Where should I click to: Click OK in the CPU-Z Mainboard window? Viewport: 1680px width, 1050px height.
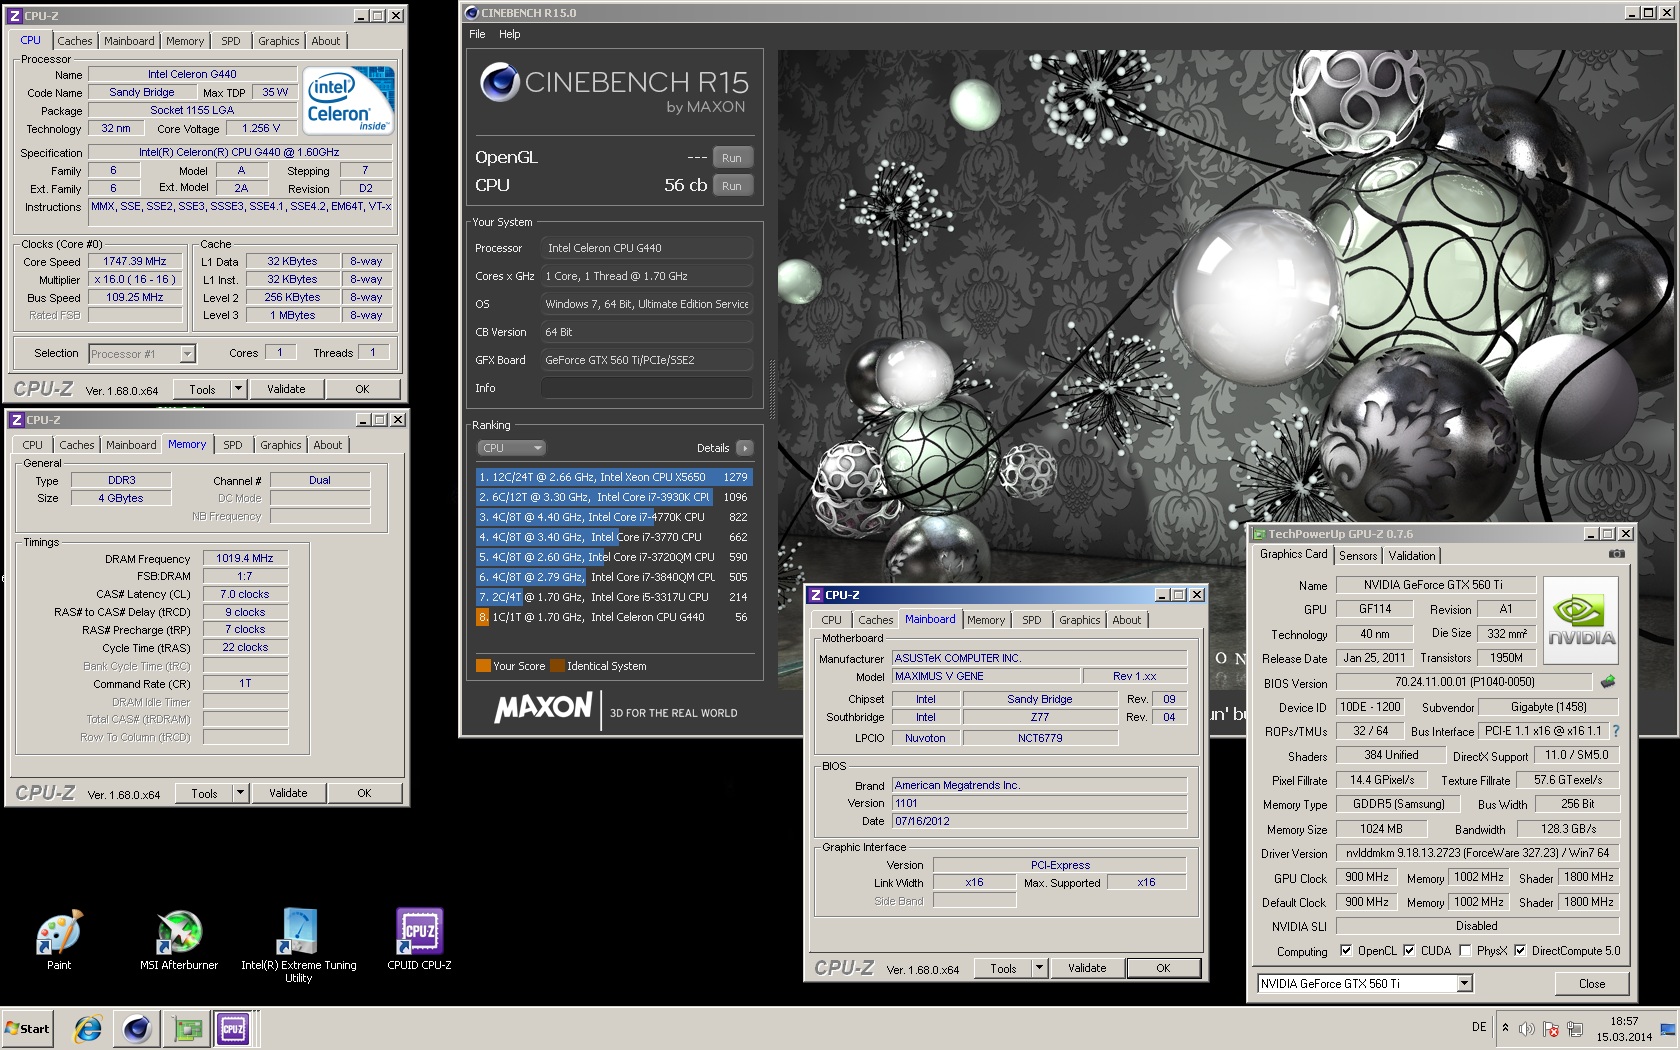click(1163, 968)
